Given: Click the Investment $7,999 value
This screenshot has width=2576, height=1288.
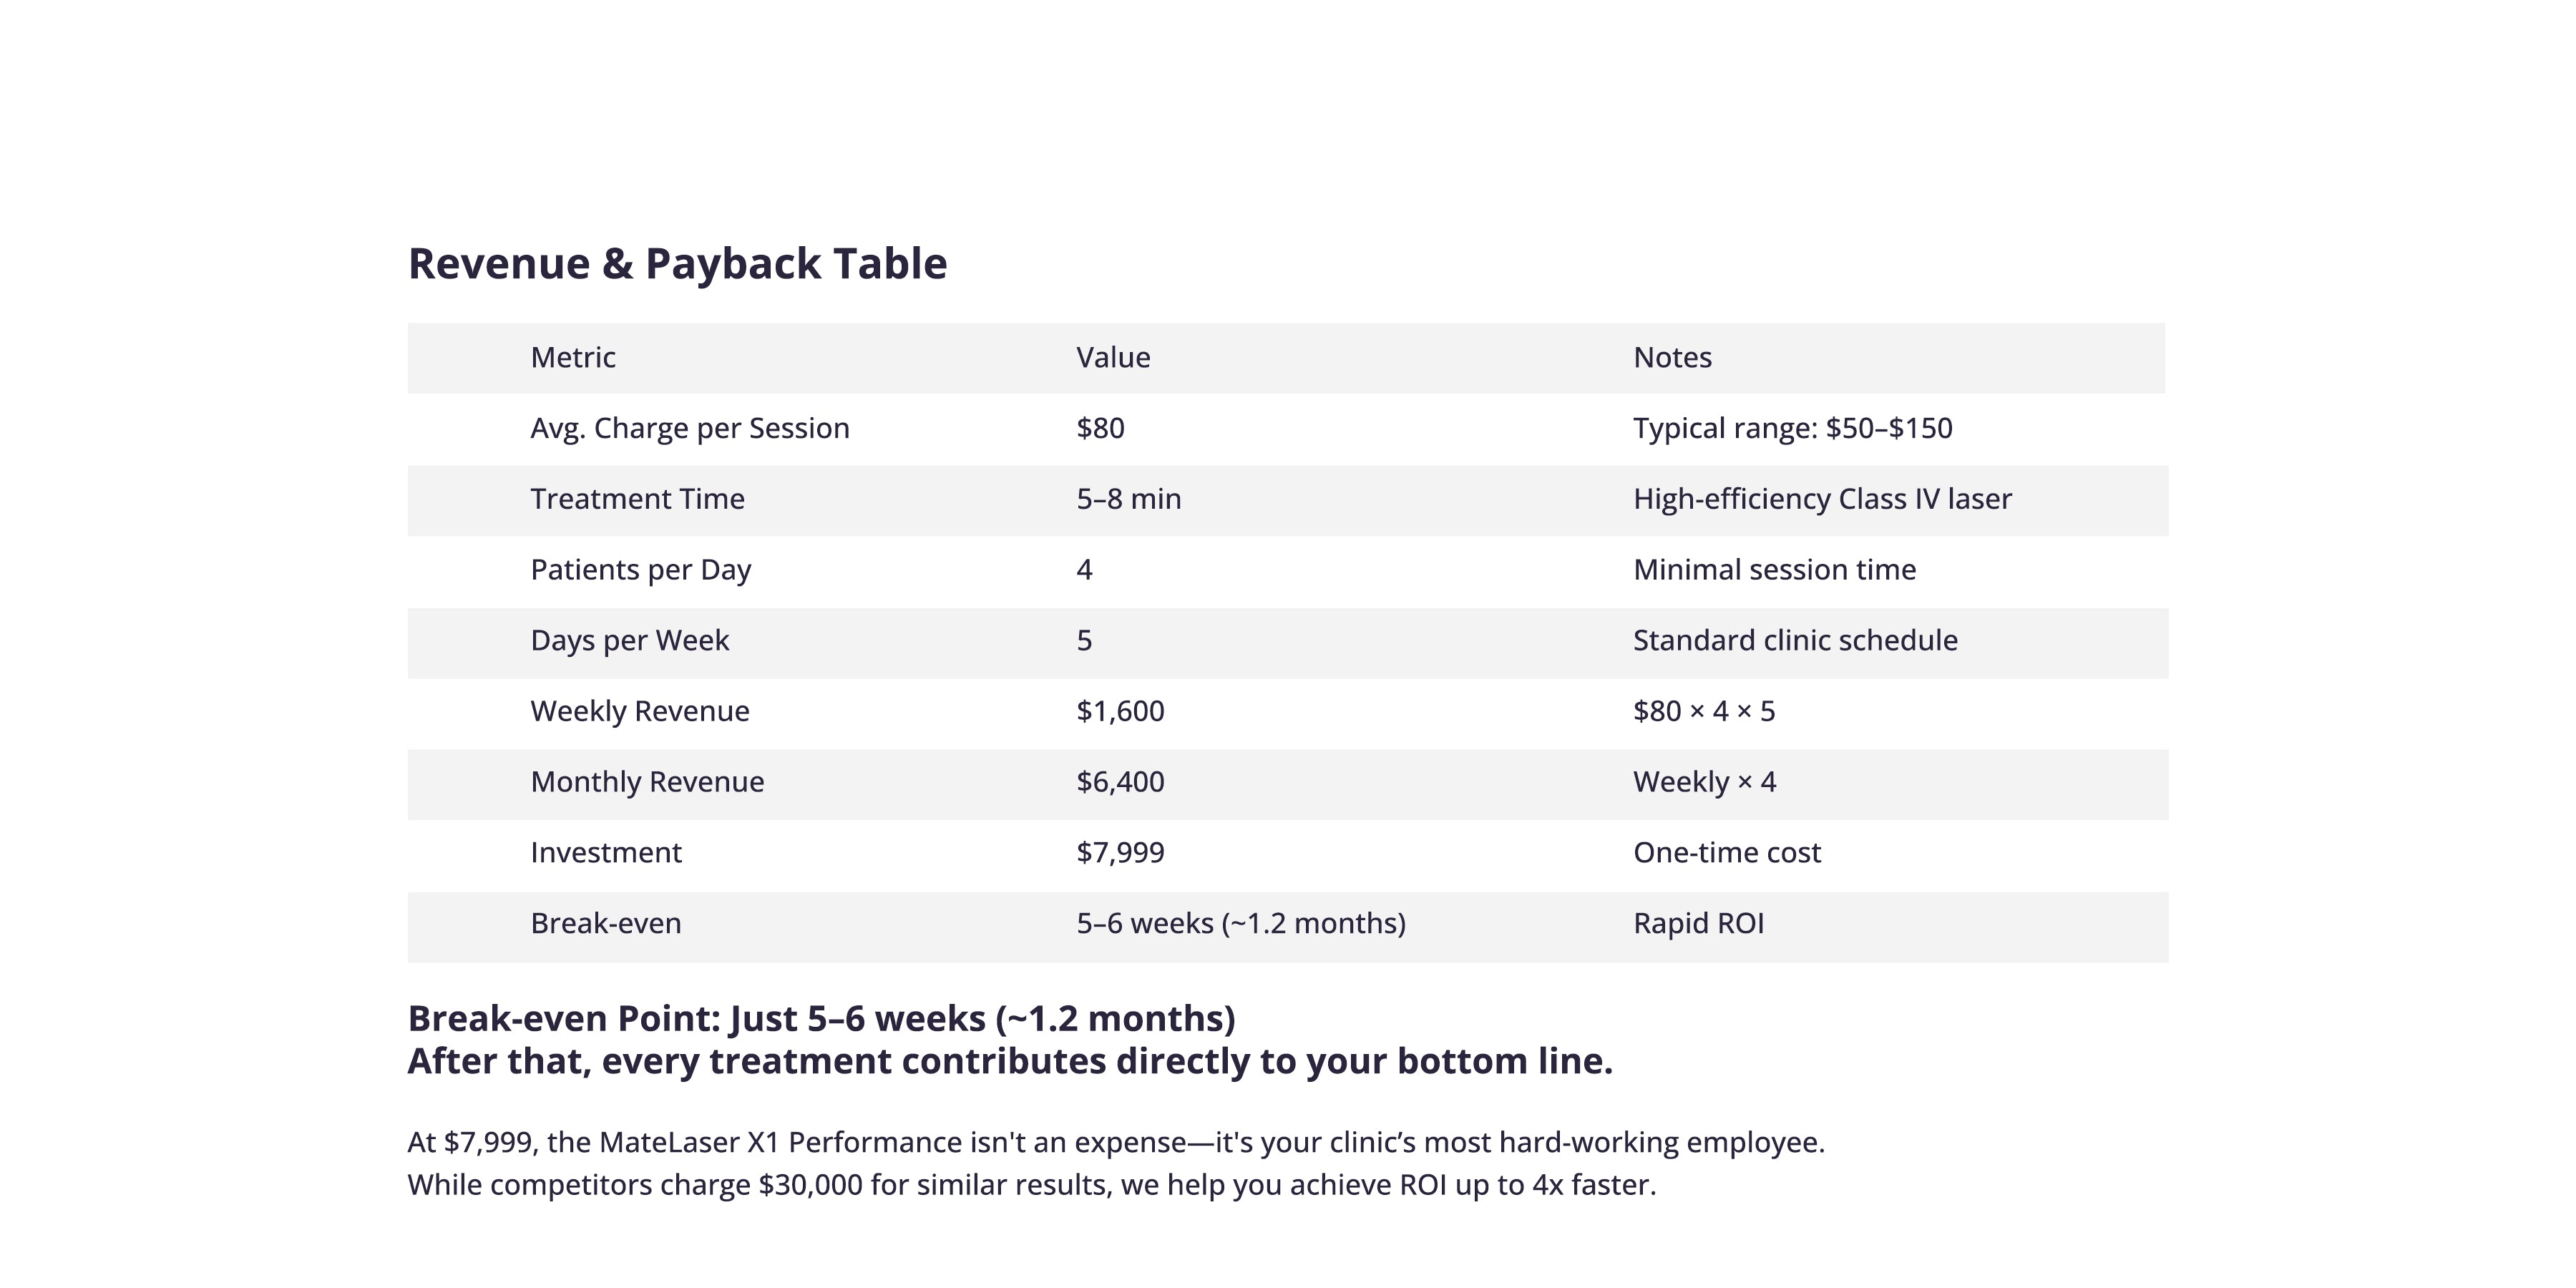Looking at the screenshot, I should pyautogui.click(x=1120, y=853).
